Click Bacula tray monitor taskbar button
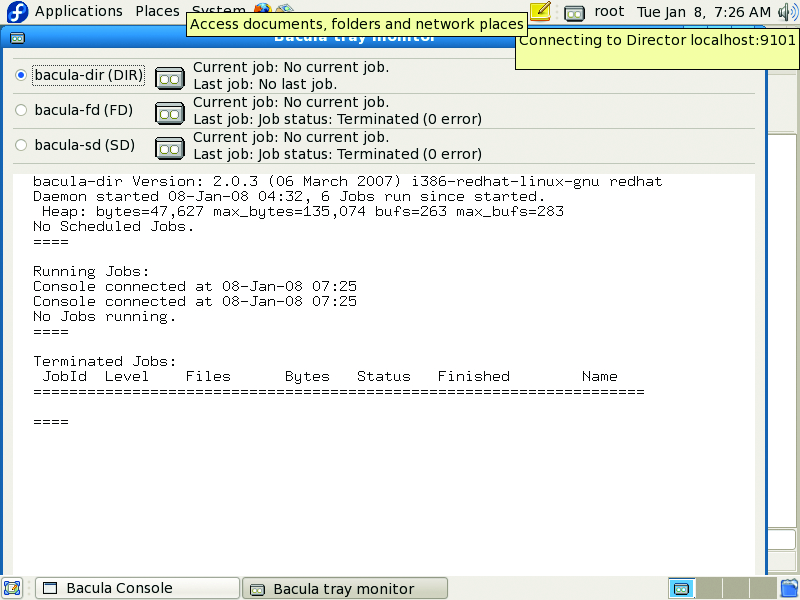The image size is (800, 600). click(x=345, y=588)
